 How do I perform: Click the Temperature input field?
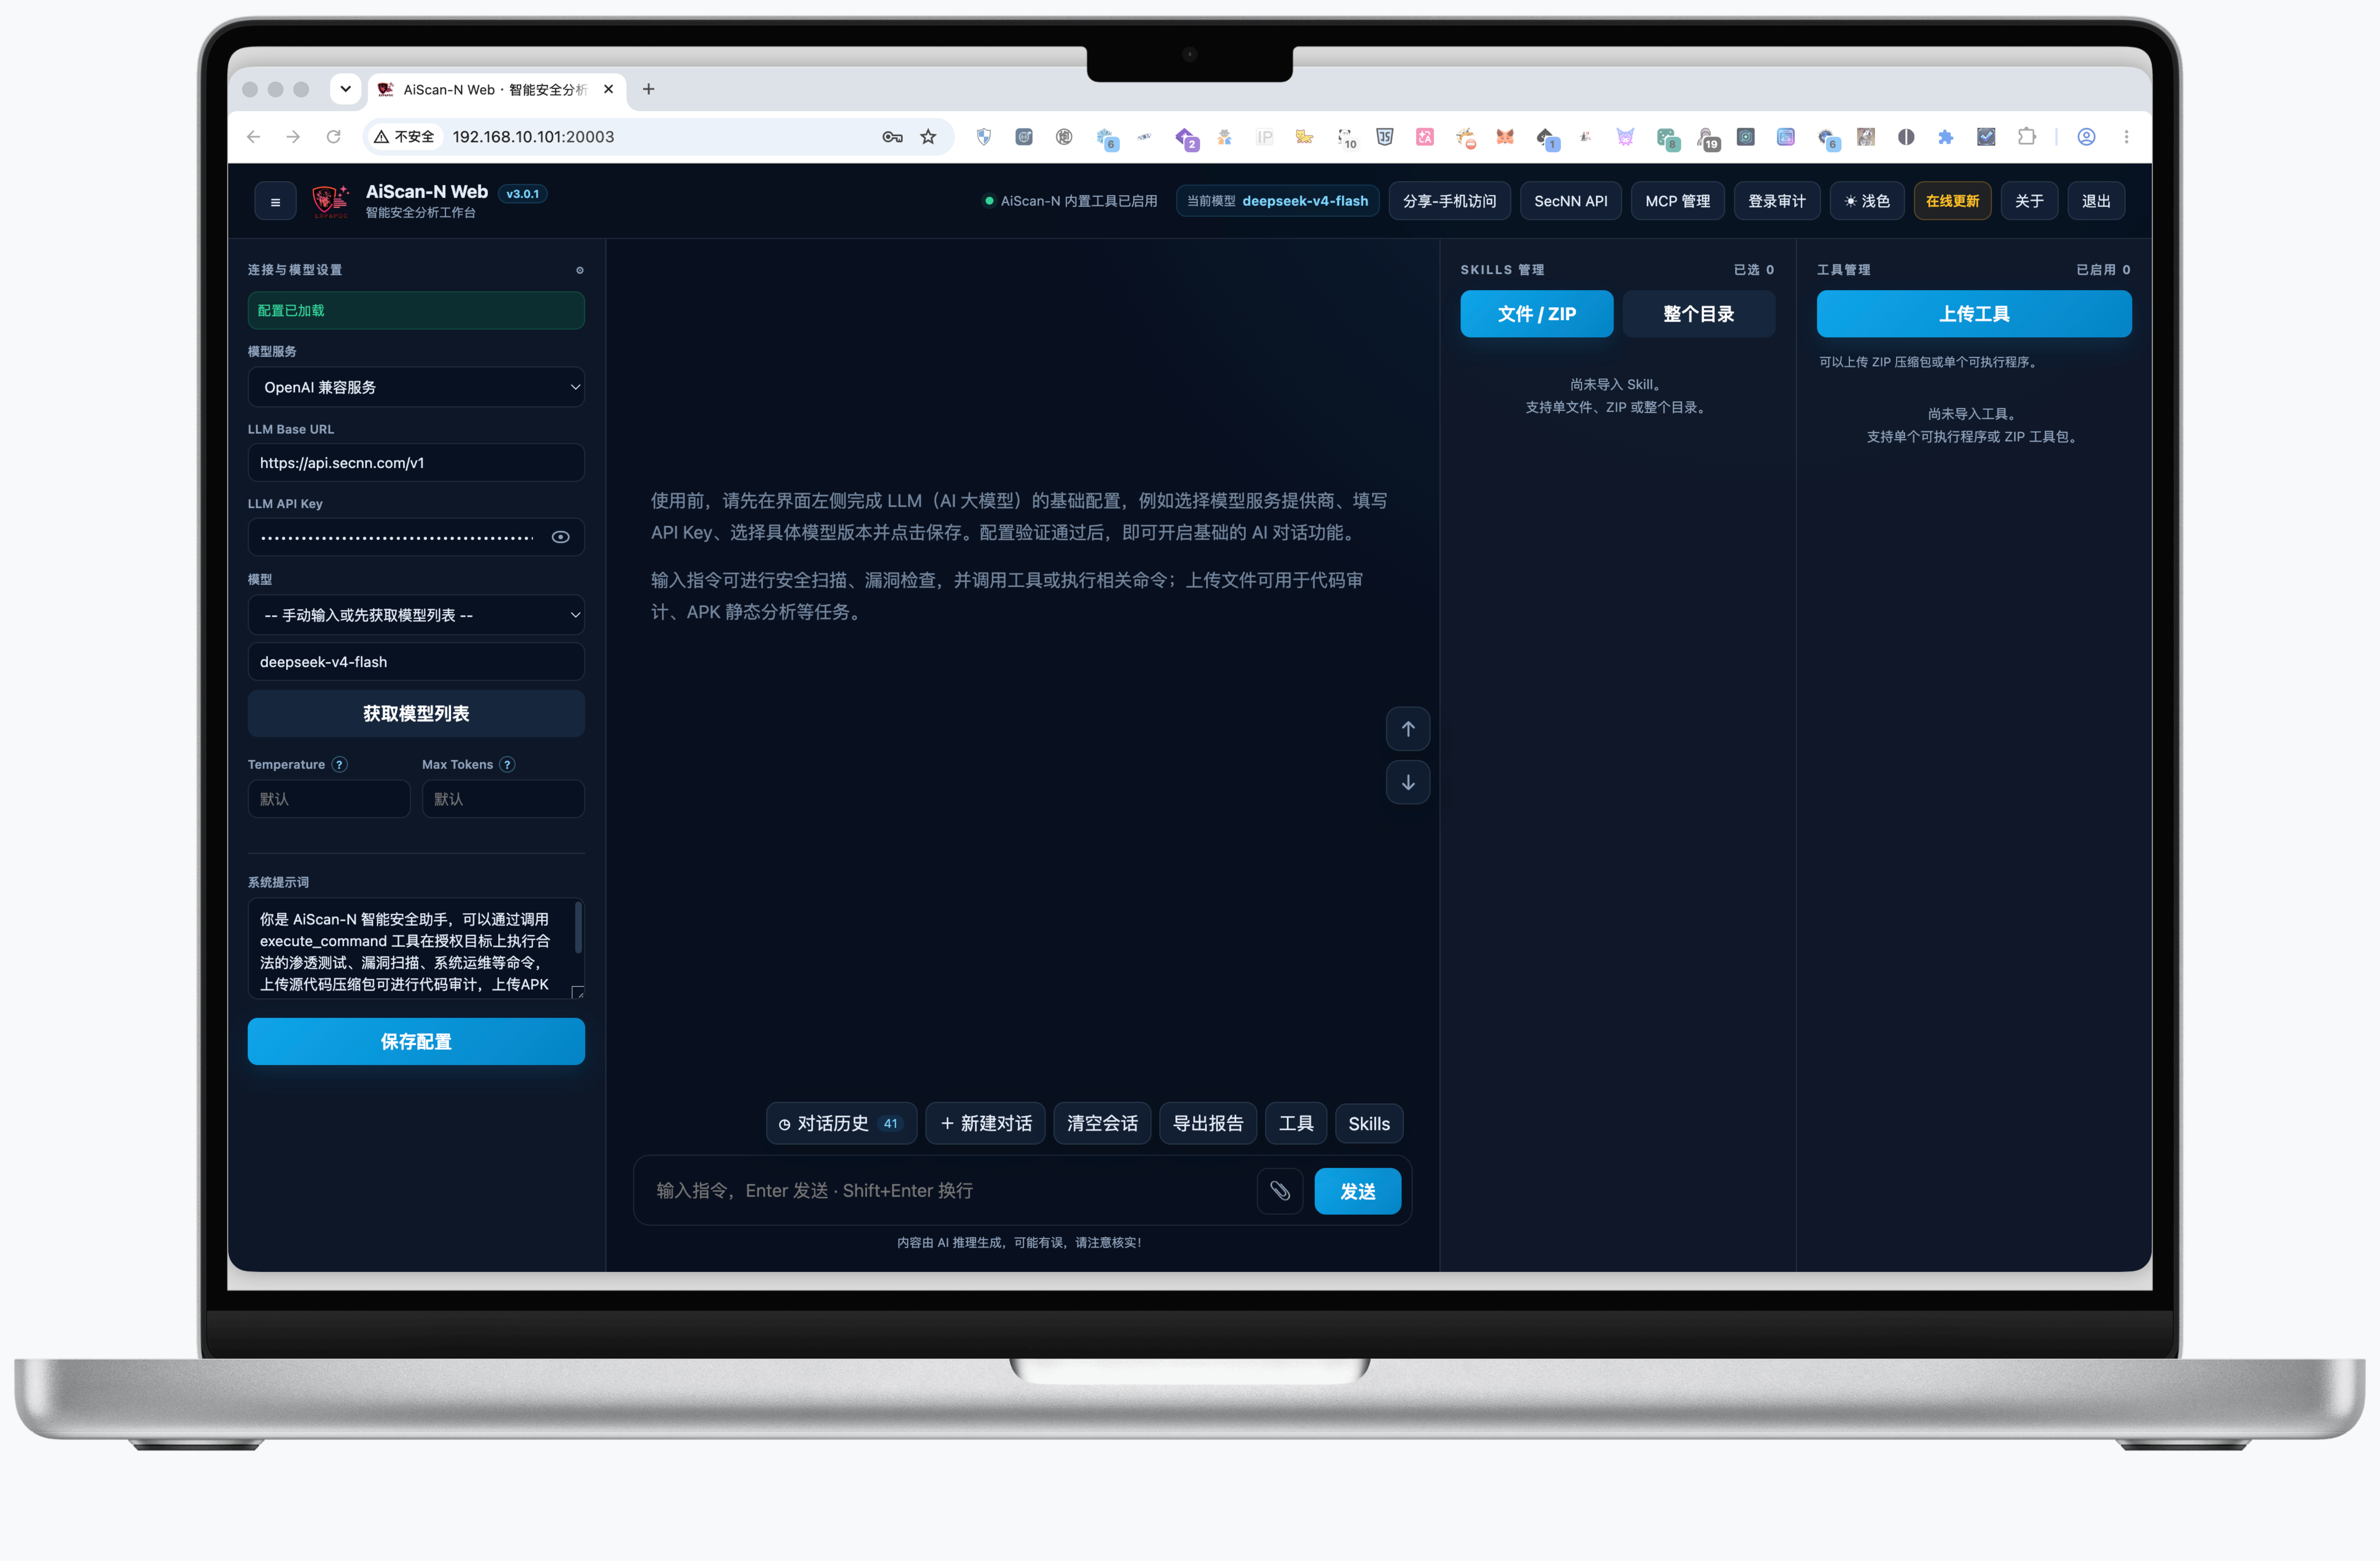tap(329, 799)
